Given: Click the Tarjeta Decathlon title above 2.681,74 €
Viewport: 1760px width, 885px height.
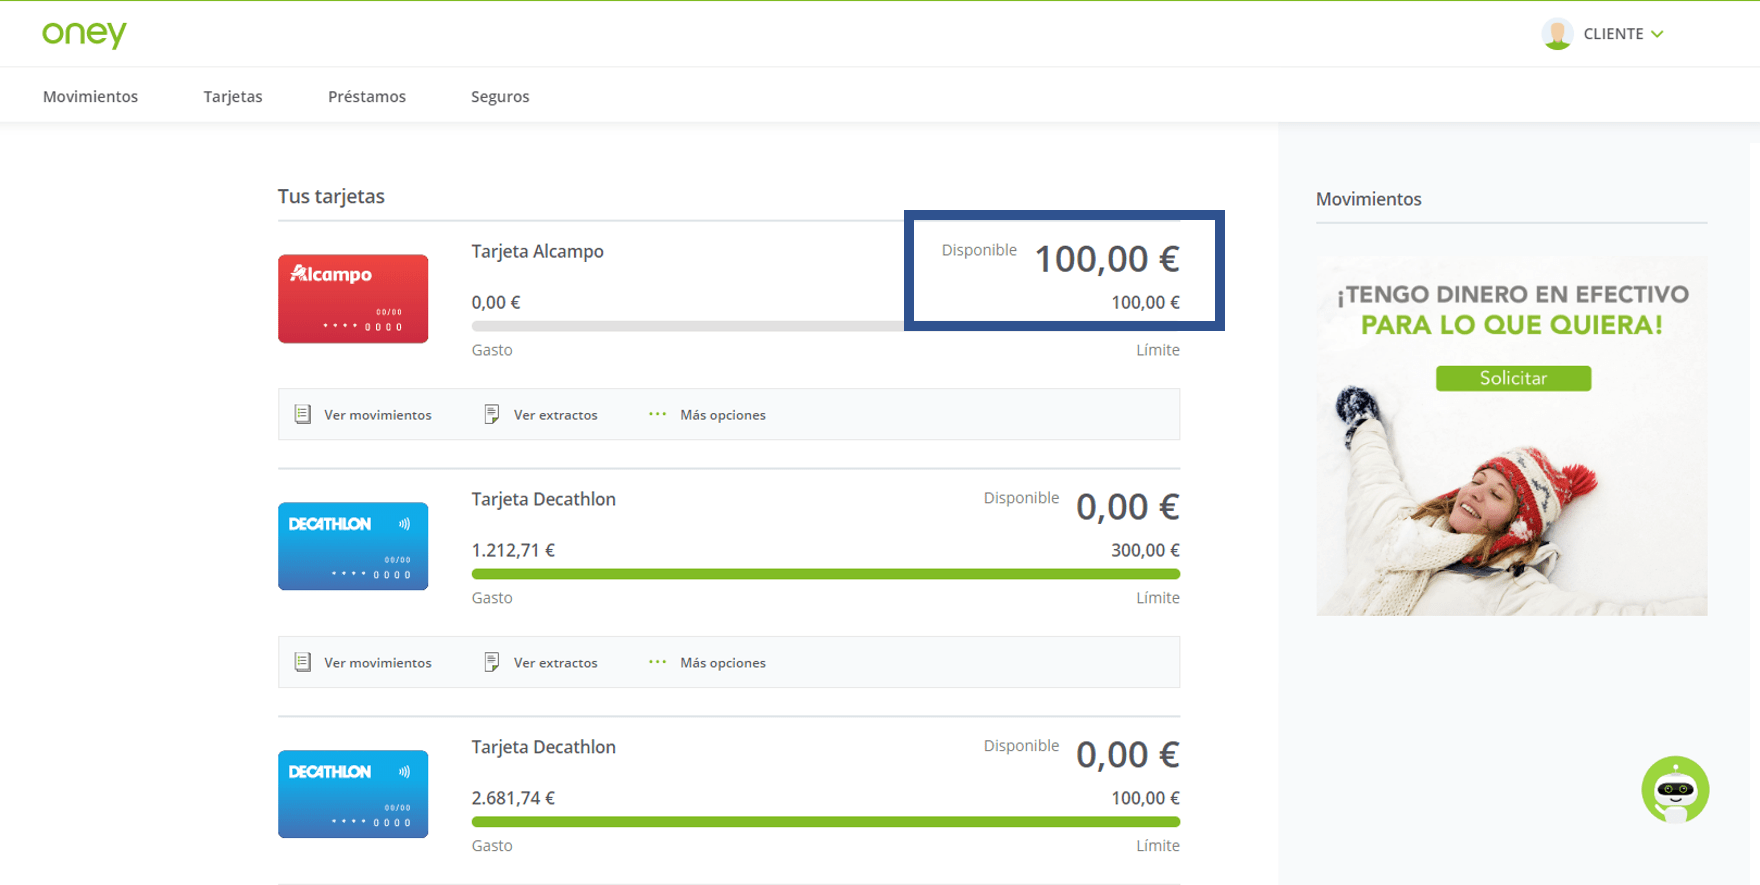Looking at the screenshot, I should tap(544, 747).
